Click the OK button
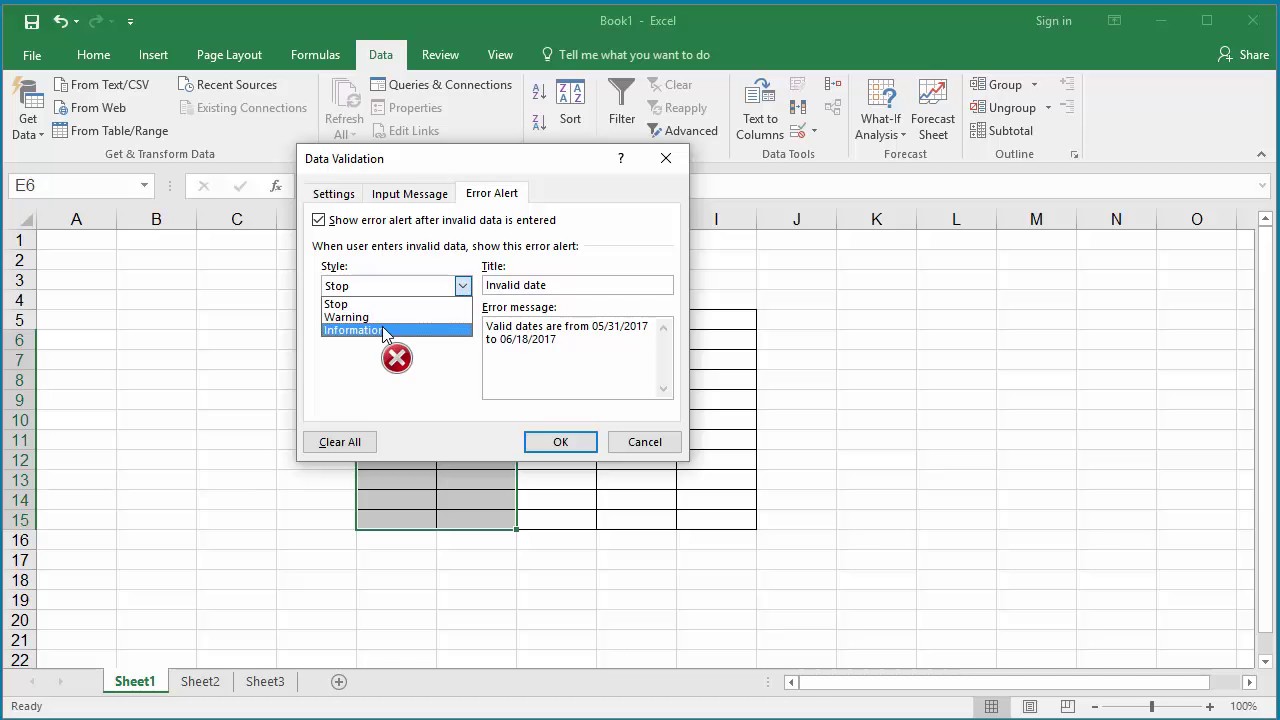The height and width of the screenshot is (720, 1280). (x=560, y=442)
